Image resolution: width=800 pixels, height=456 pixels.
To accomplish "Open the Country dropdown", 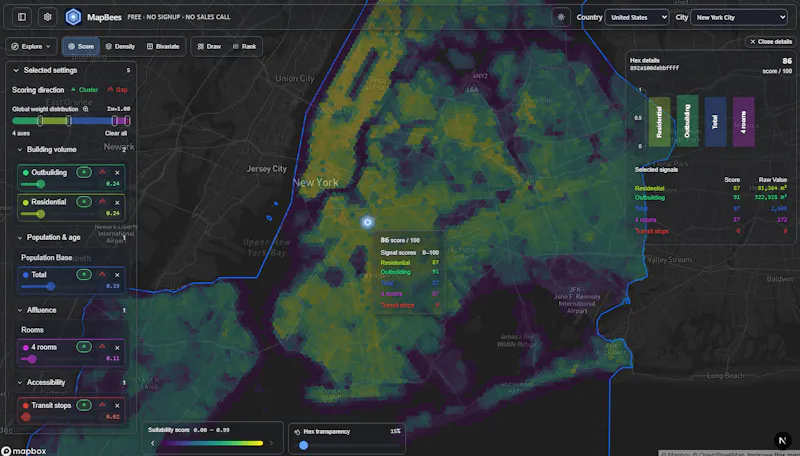I will coord(637,17).
